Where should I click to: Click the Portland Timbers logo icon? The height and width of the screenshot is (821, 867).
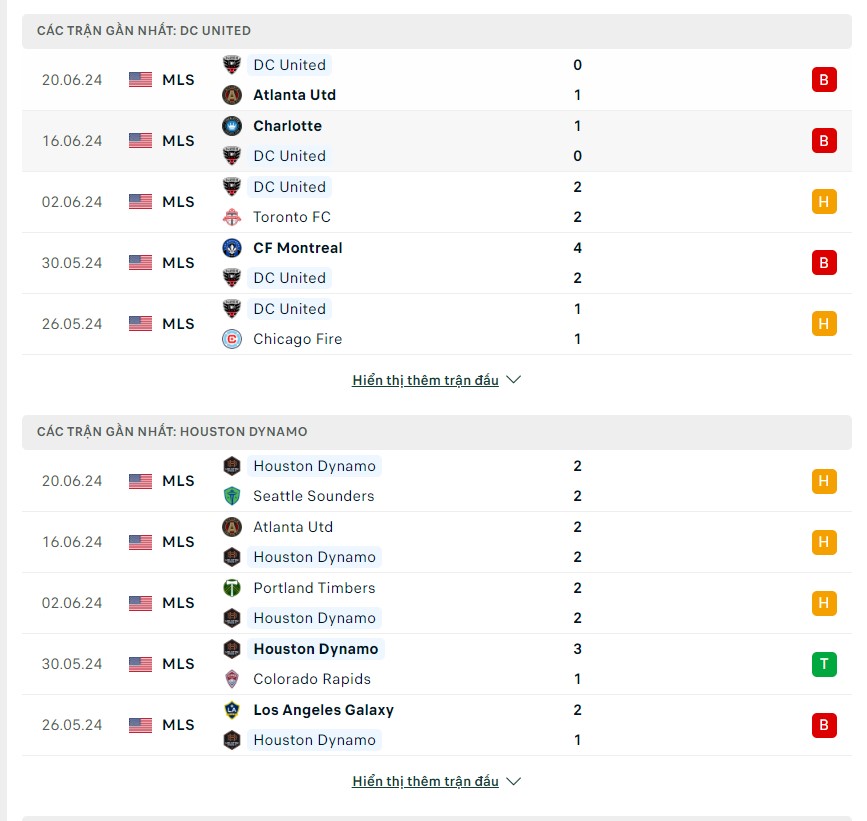(x=232, y=588)
